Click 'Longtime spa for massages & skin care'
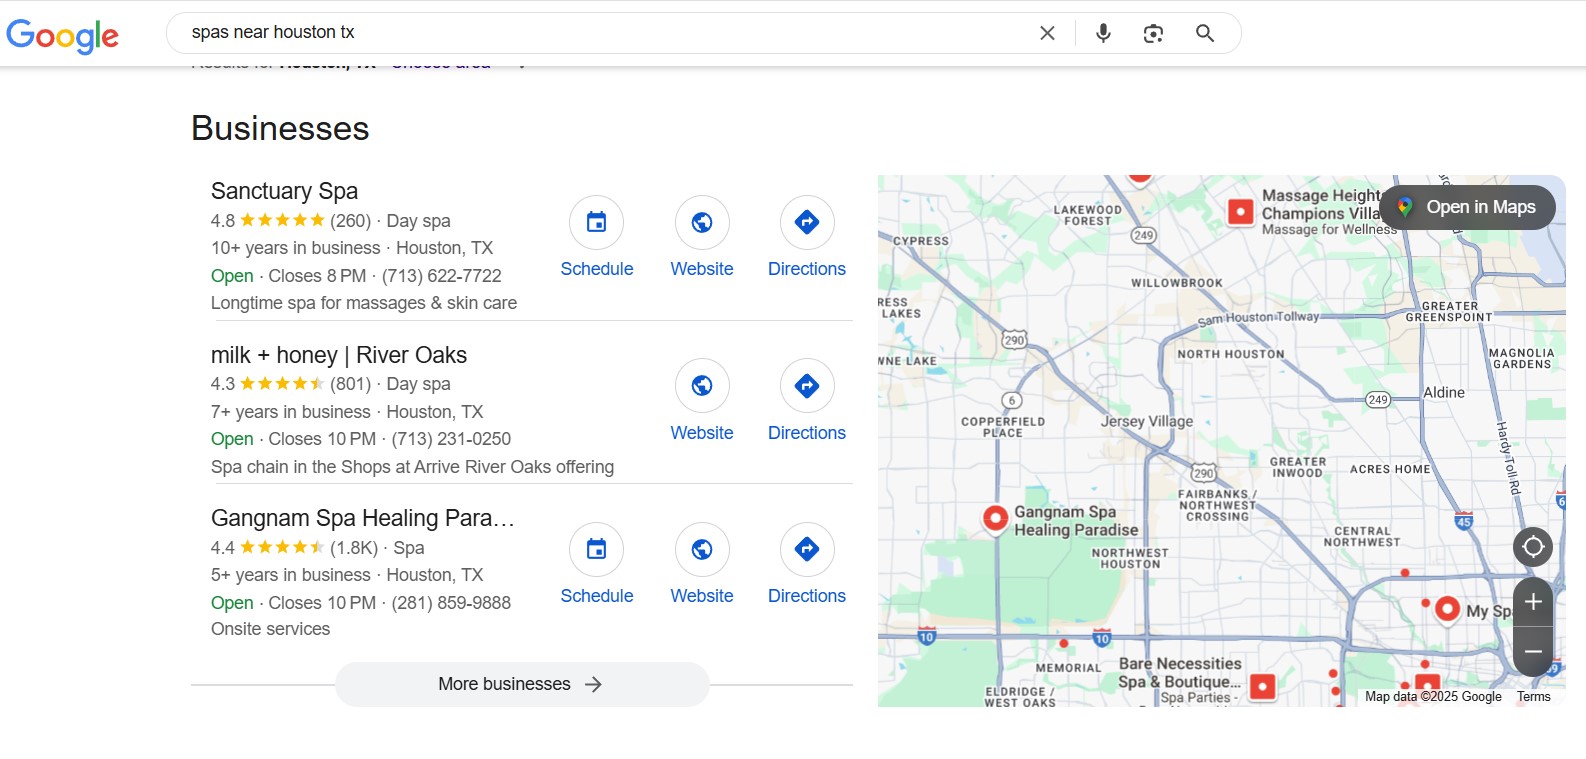 [x=364, y=303]
